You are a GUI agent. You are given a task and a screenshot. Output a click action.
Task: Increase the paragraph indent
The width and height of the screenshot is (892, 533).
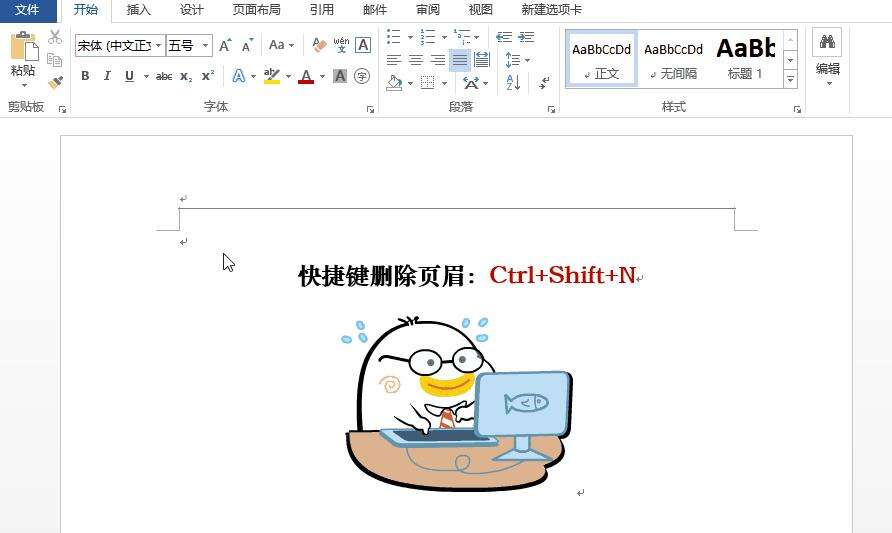point(526,37)
